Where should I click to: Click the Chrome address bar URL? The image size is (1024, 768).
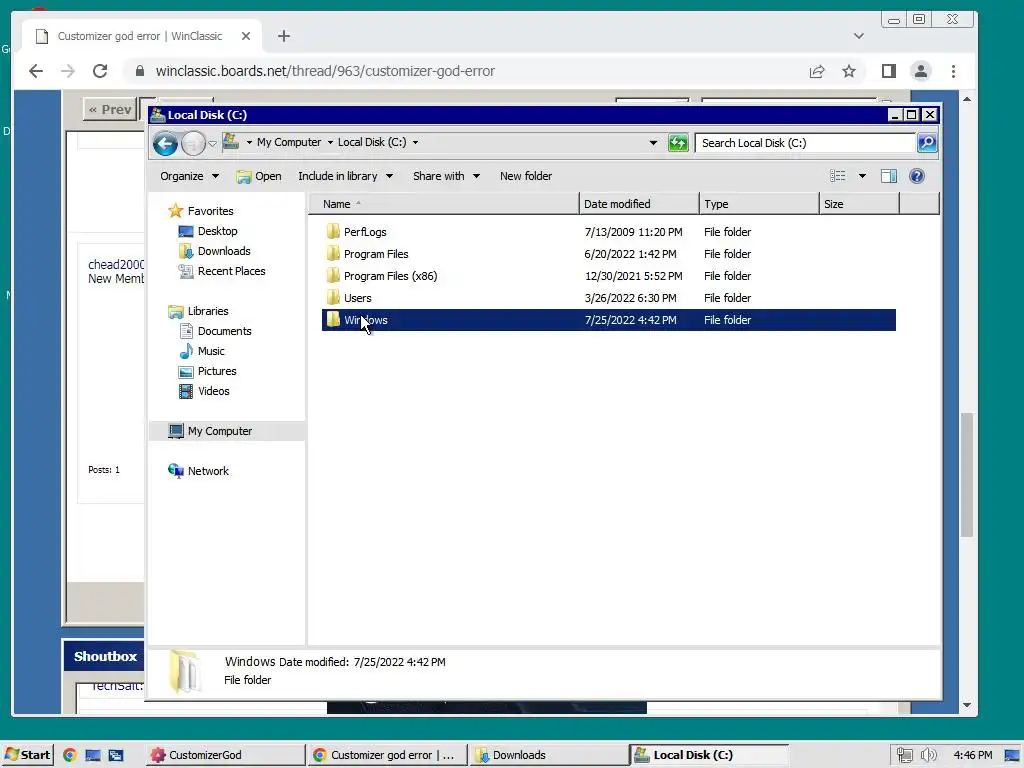[x=325, y=71]
